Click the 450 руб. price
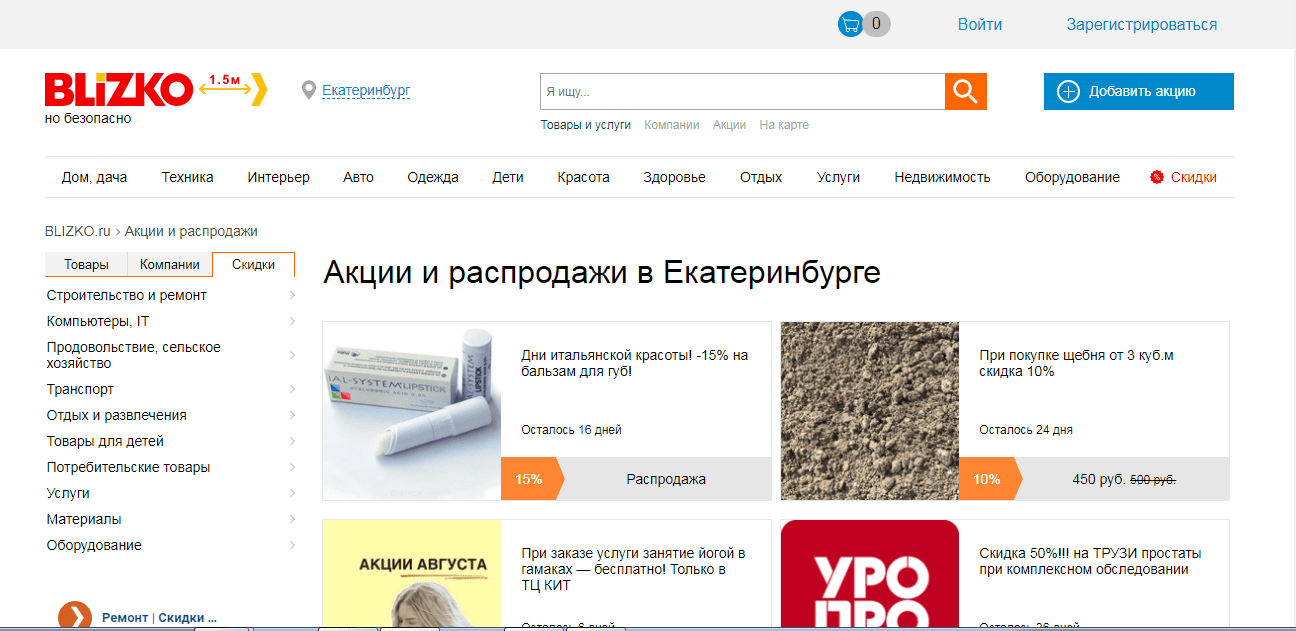Screen dimensions: 1296x631 1098,479
